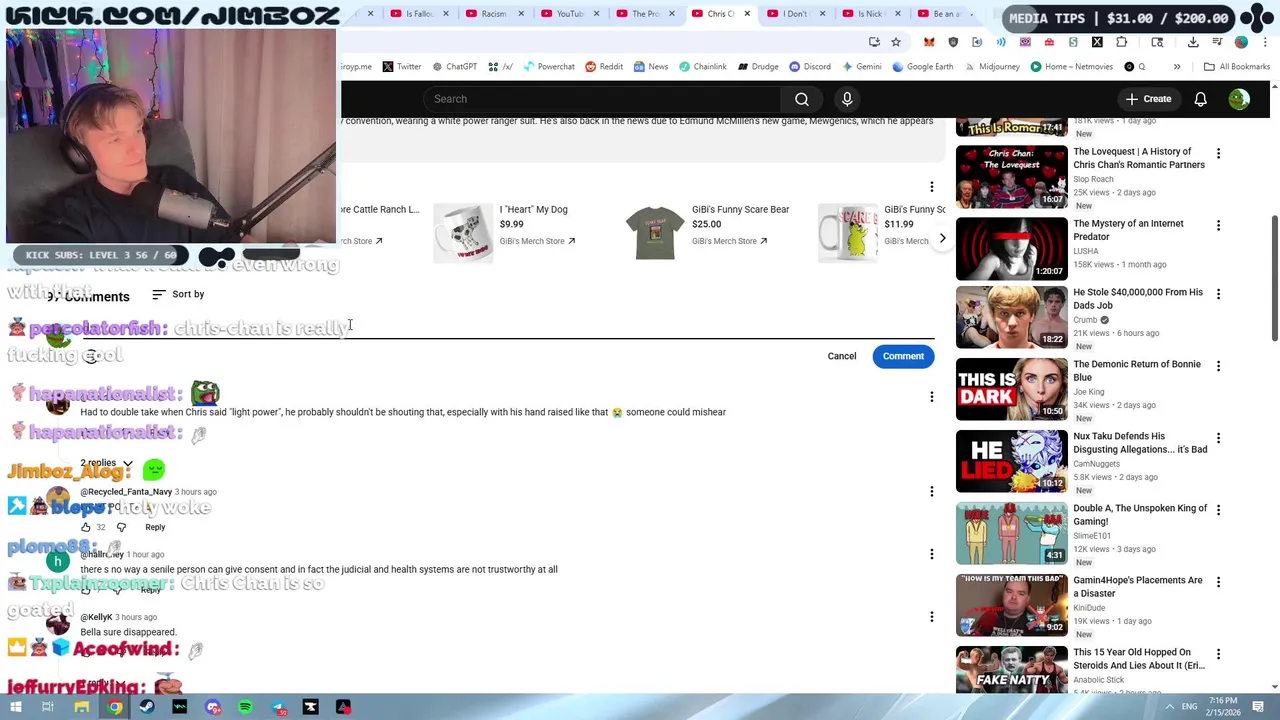Open the Midjourney bookmark

[x=992, y=67]
